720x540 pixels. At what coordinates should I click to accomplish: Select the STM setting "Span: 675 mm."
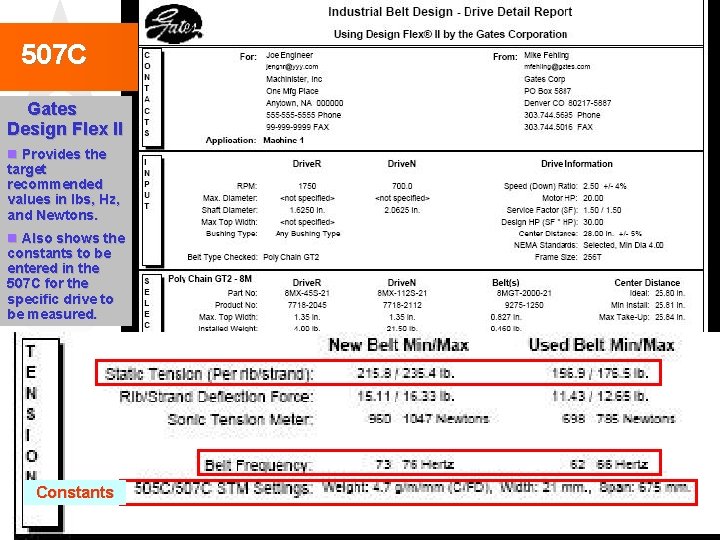point(645,488)
